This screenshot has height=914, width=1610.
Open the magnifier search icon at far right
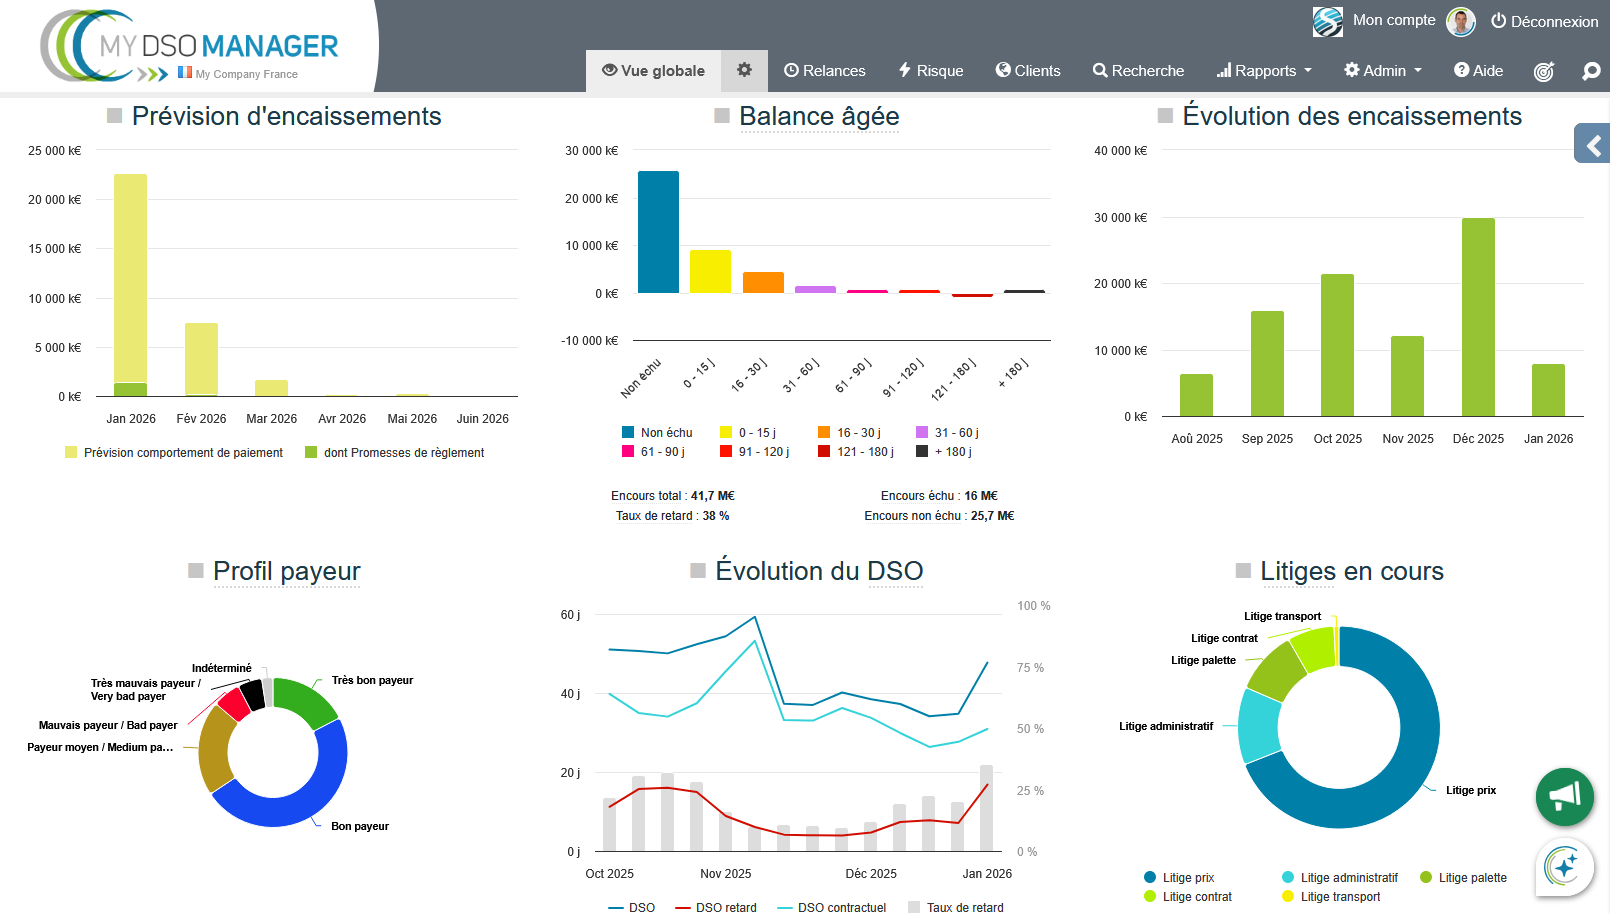coord(1591,71)
